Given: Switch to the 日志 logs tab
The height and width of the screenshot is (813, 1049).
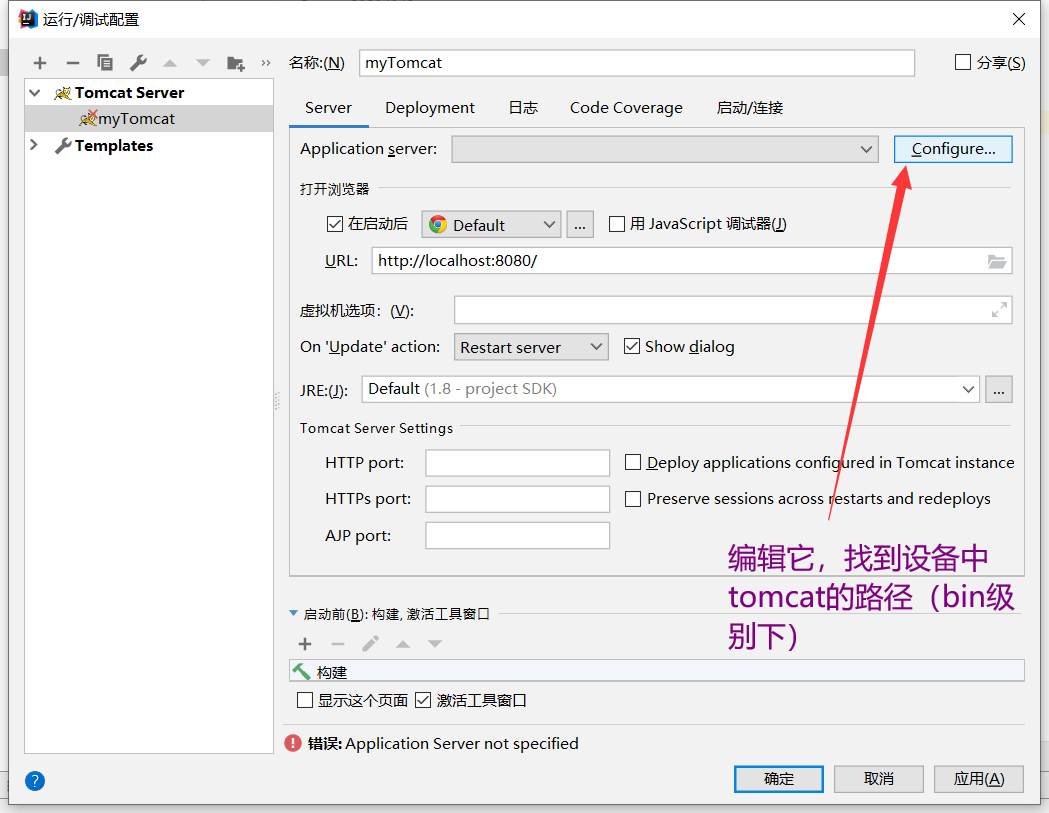Looking at the screenshot, I should 523,108.
